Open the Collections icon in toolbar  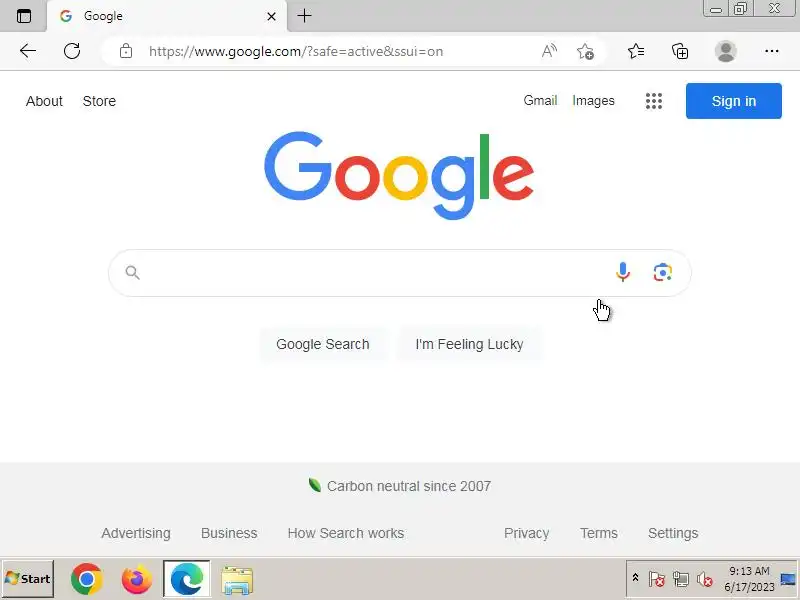pyautogui.click(x=680, y=51)
